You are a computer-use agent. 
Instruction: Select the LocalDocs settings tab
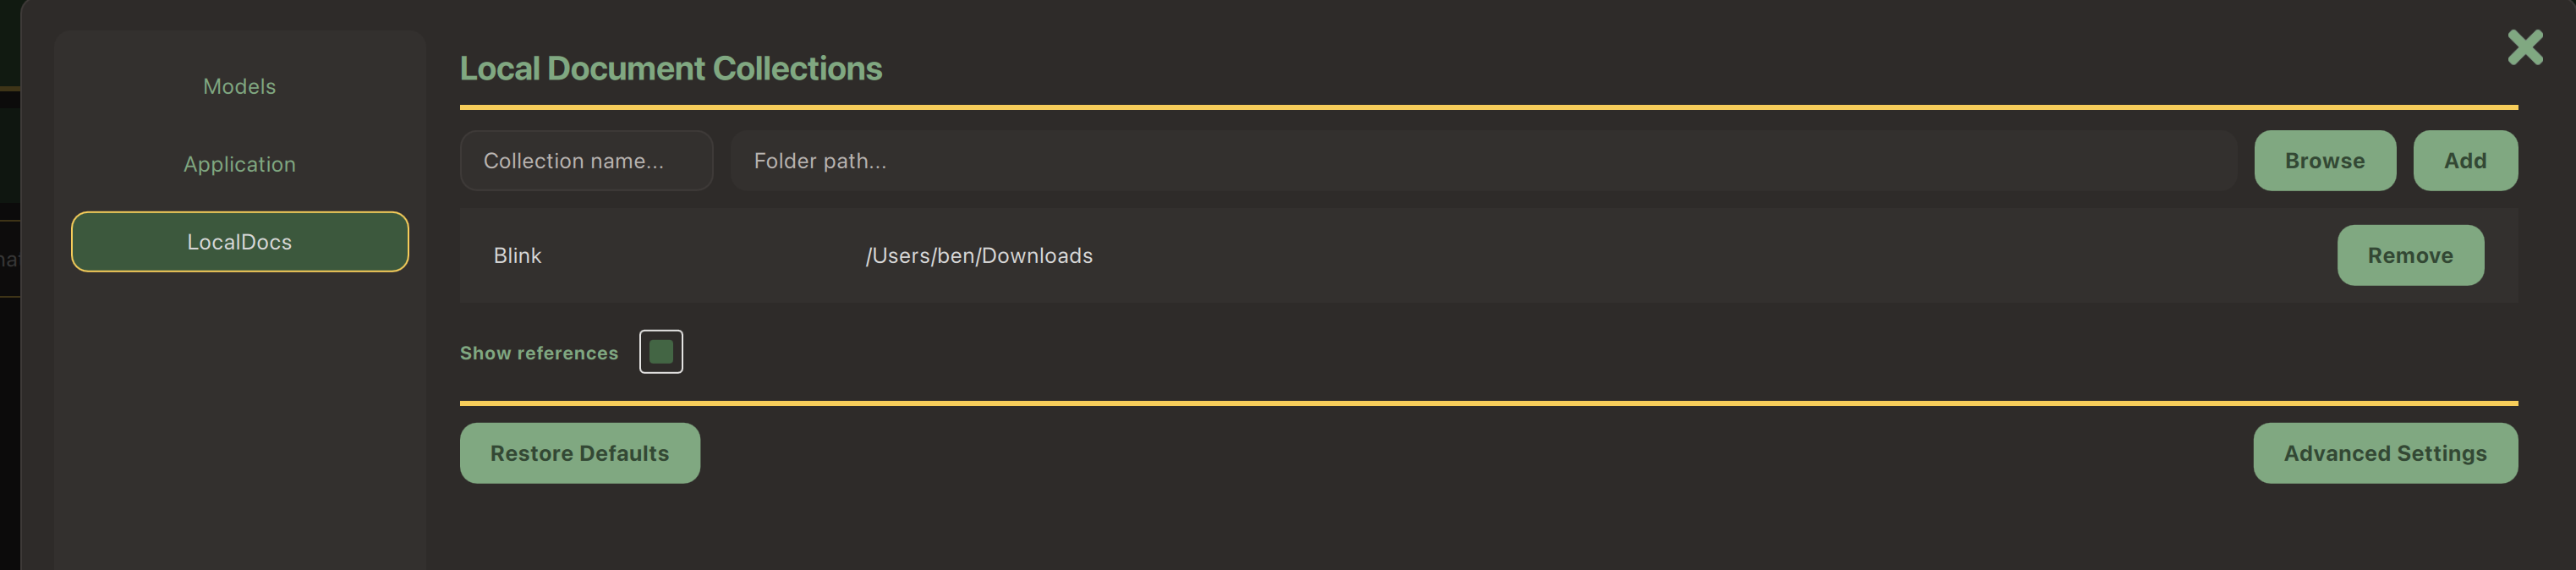239,241
